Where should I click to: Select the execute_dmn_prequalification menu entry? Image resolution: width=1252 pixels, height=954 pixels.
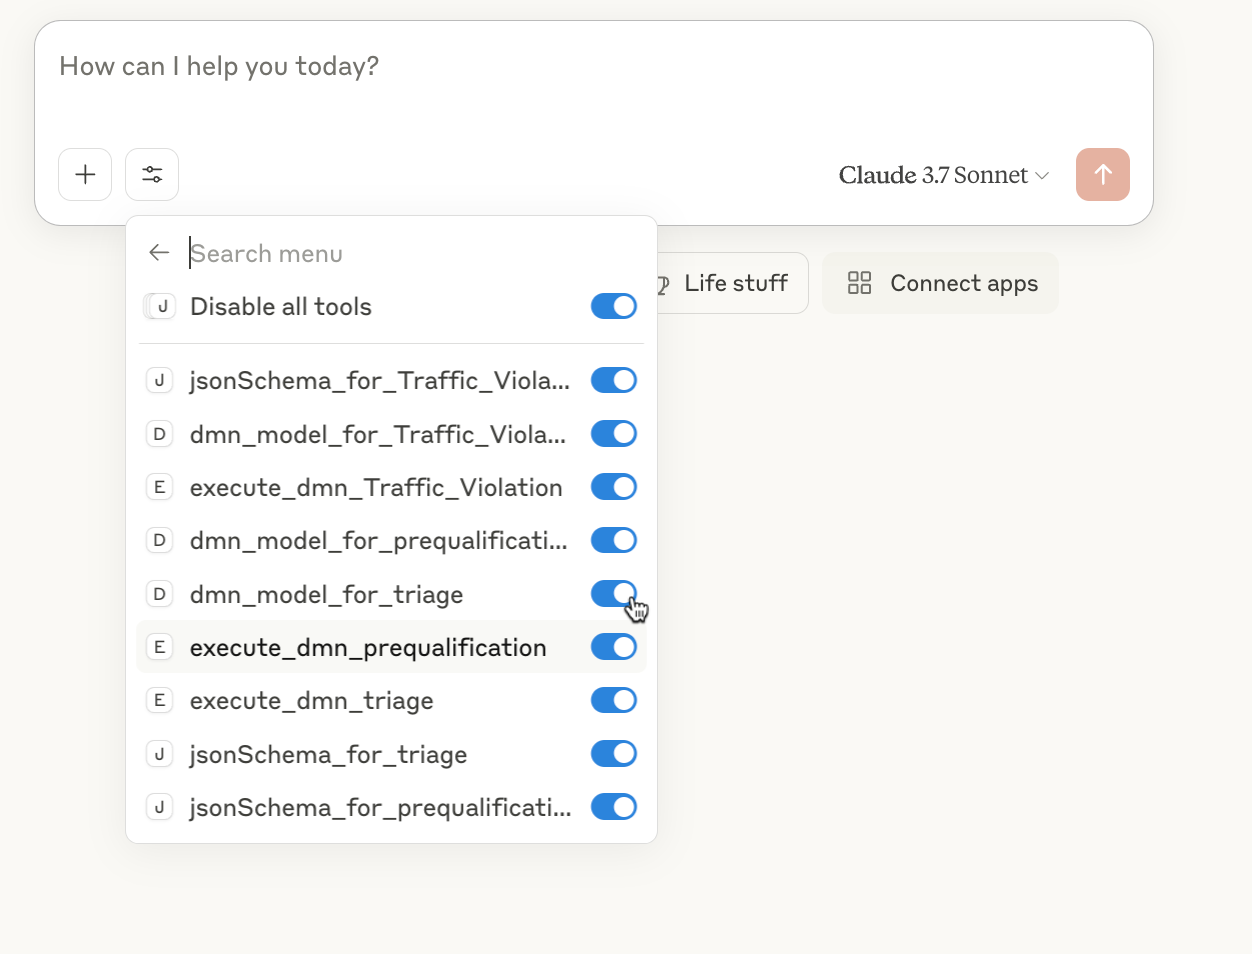click(368, 648)
